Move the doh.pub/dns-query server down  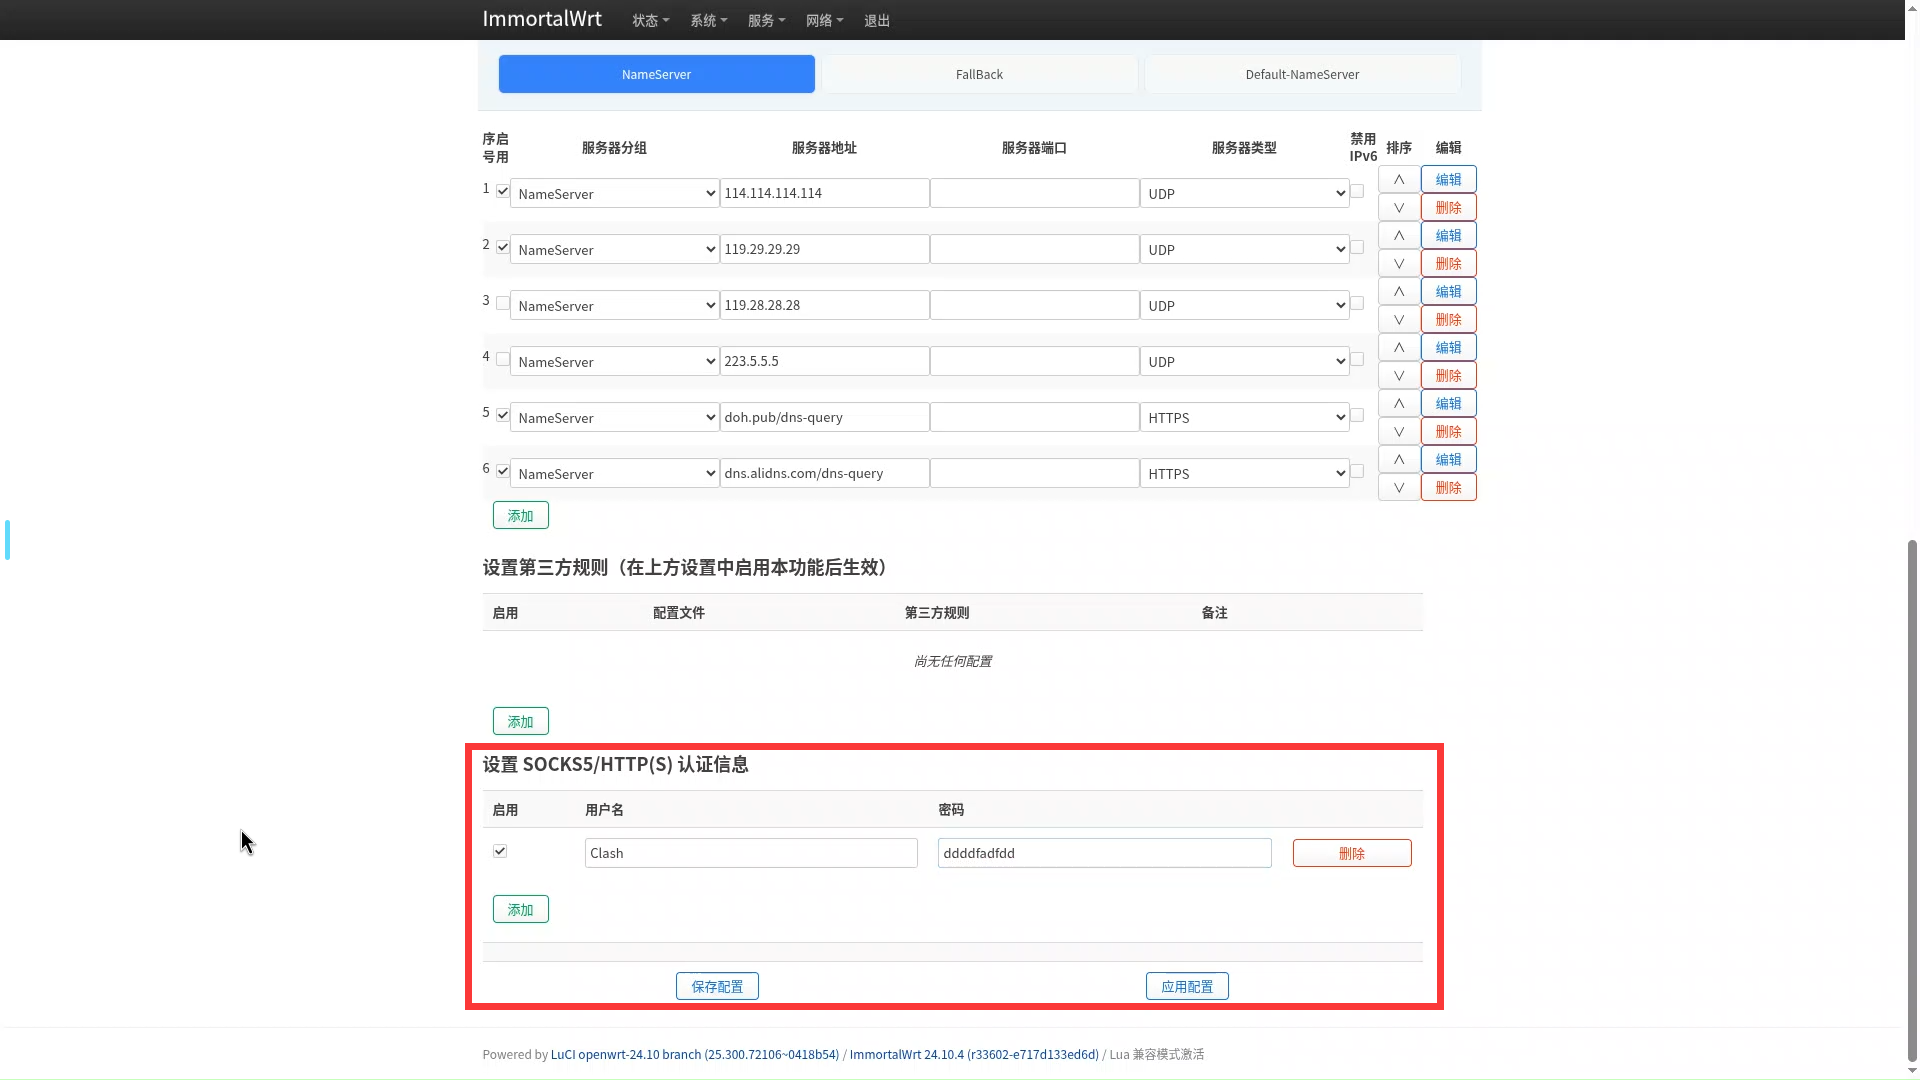1398,431
